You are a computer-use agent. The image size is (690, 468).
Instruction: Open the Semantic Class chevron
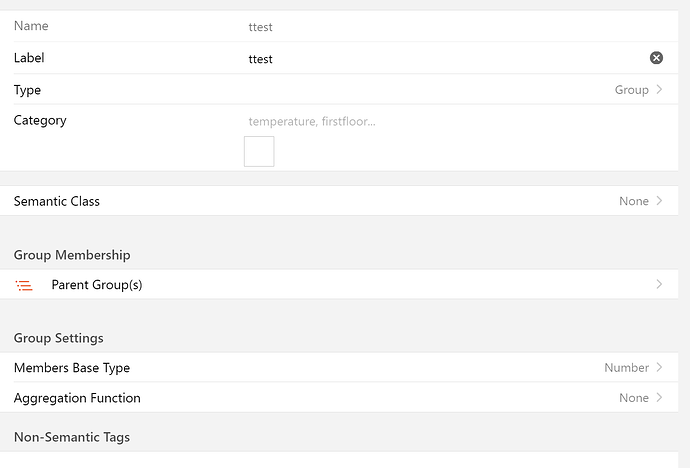click(x=659, y=201)
